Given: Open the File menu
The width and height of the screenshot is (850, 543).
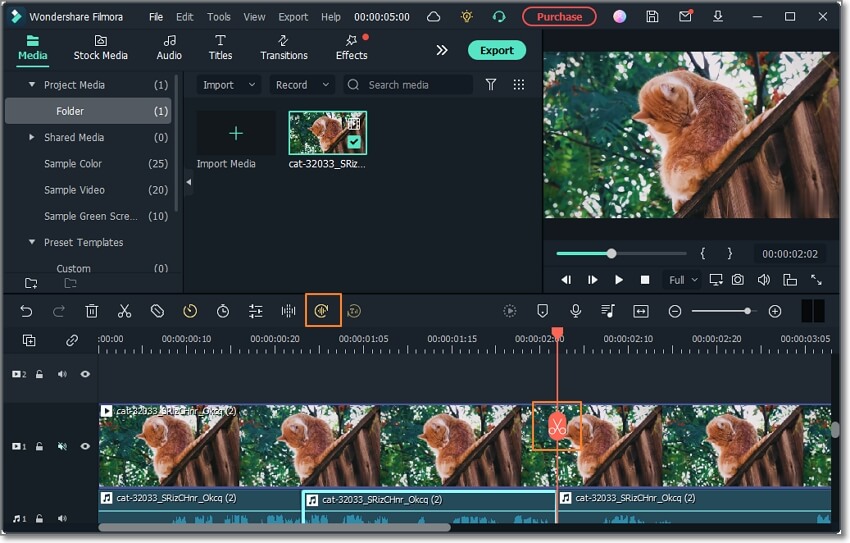Looking at the screenshot, I should [x=156, y=17].
